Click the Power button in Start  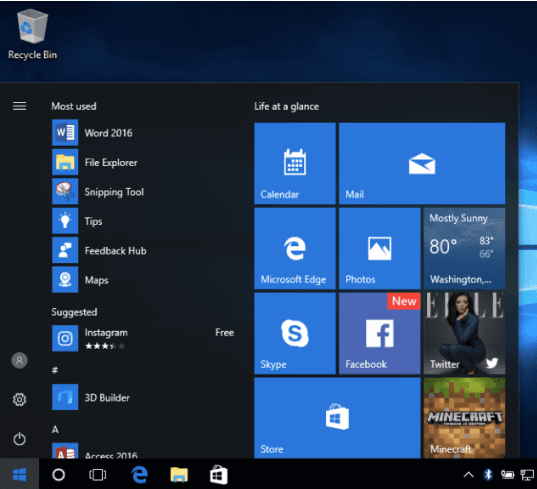click(20, 439)
